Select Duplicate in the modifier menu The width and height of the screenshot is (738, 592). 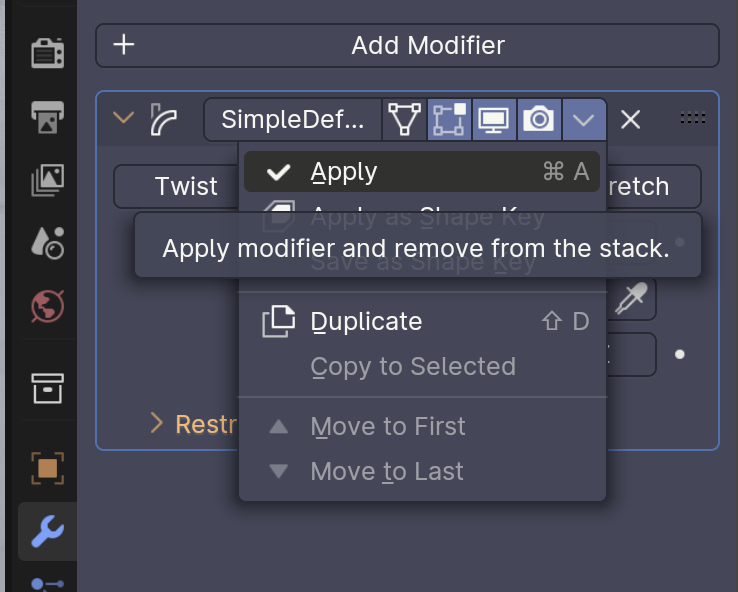point(366,322)
